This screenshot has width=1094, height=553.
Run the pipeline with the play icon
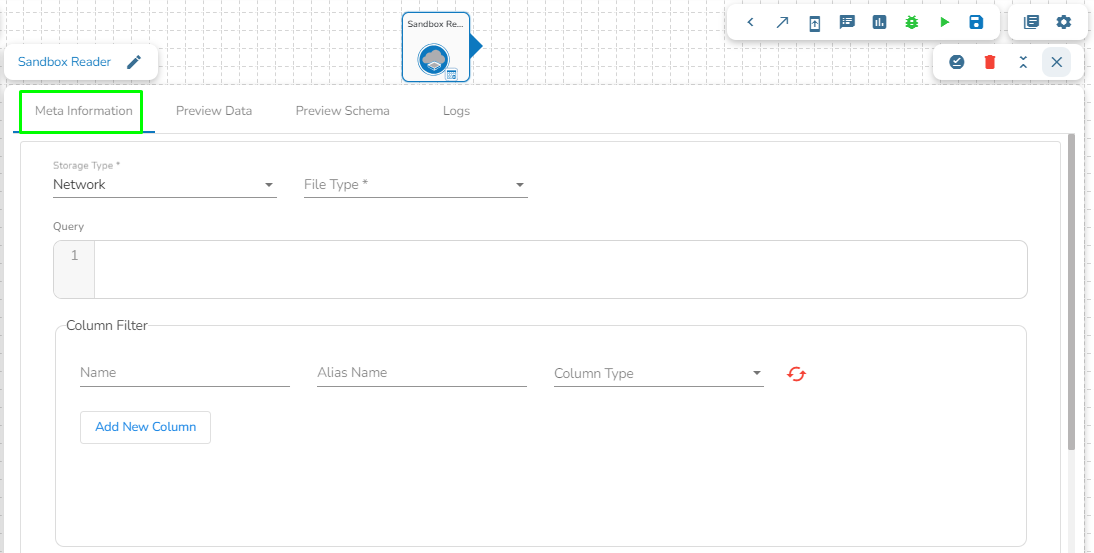pyautogui.click(x=944, y=22)
